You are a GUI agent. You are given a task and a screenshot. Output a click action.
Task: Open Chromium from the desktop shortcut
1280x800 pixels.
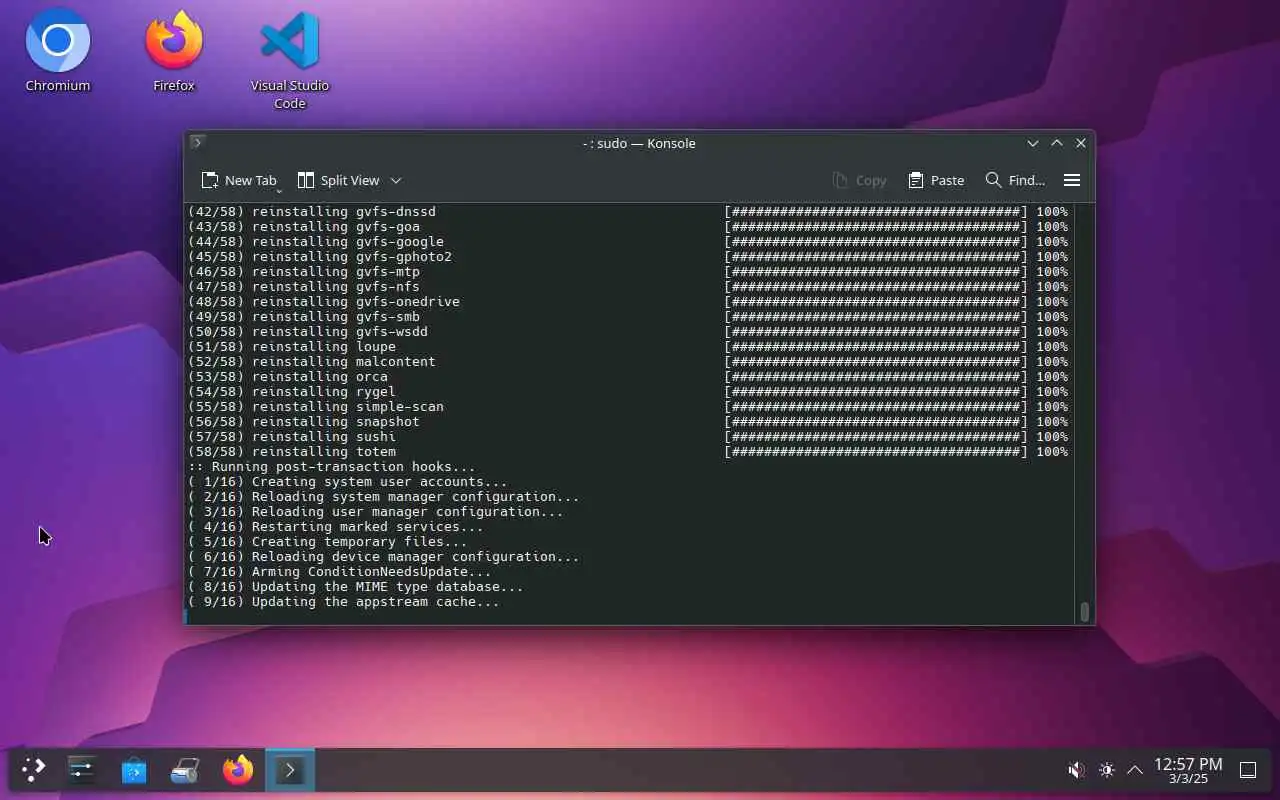(58, 53)
